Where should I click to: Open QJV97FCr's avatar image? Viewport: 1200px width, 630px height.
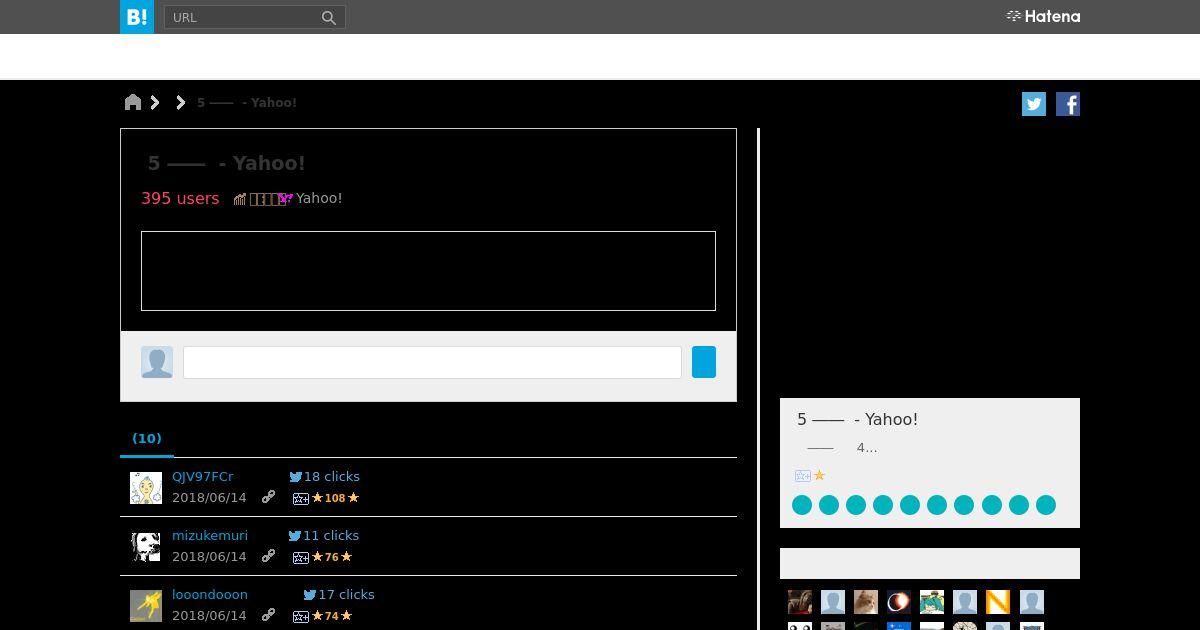pos(146,488)
